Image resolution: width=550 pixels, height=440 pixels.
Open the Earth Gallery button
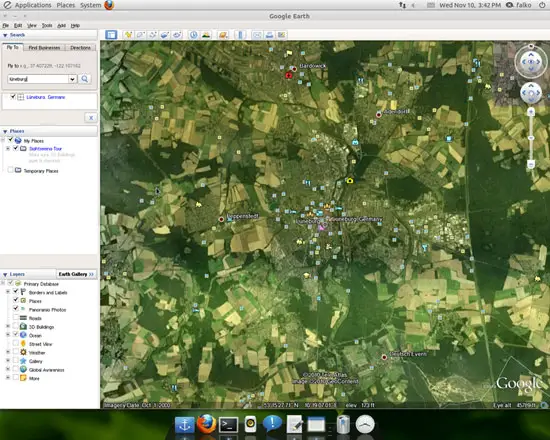(76, 274)
